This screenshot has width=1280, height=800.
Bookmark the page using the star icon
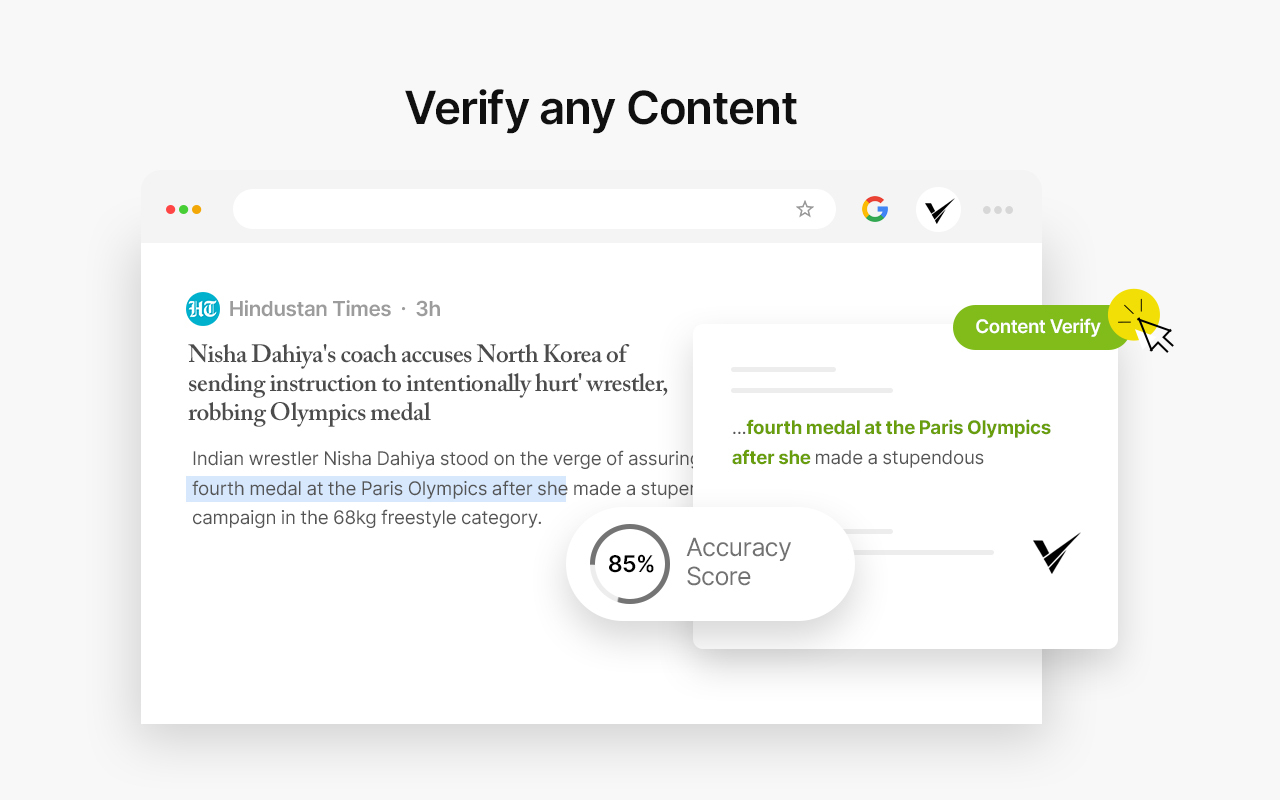point(804,209)
